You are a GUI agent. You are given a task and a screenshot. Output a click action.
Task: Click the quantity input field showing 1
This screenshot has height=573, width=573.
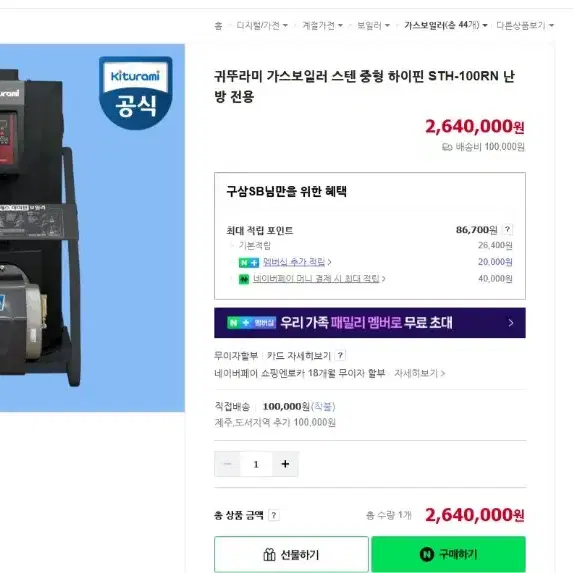pos(256,464)
